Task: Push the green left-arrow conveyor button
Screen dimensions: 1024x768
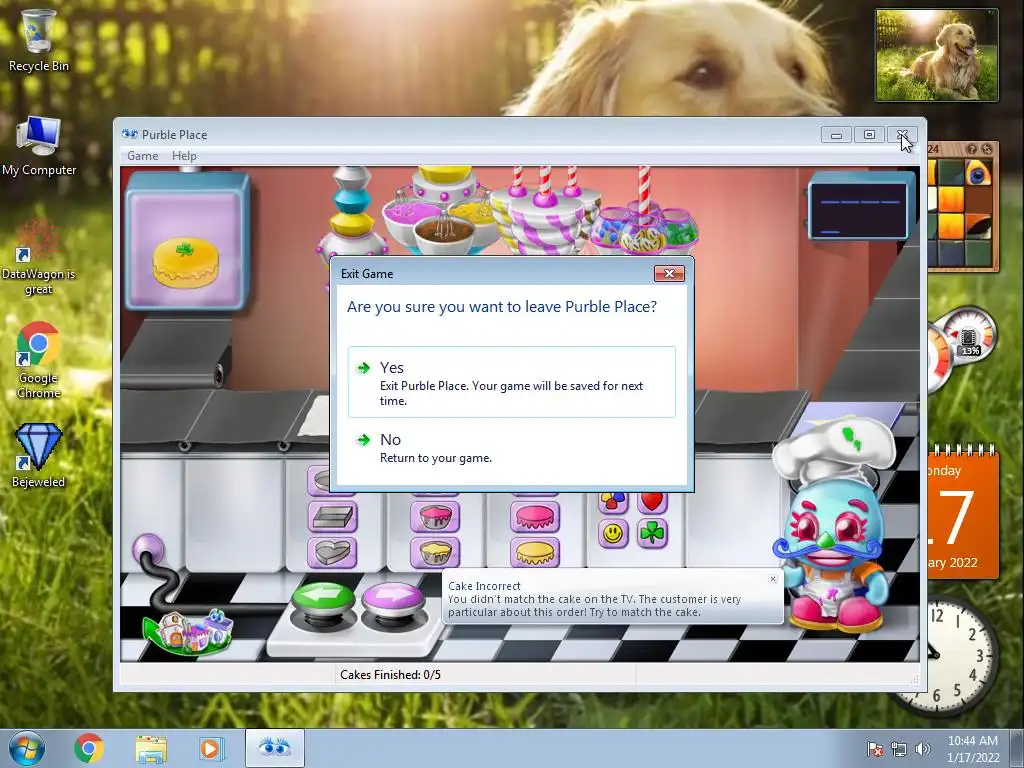Action: coord(323,601)
